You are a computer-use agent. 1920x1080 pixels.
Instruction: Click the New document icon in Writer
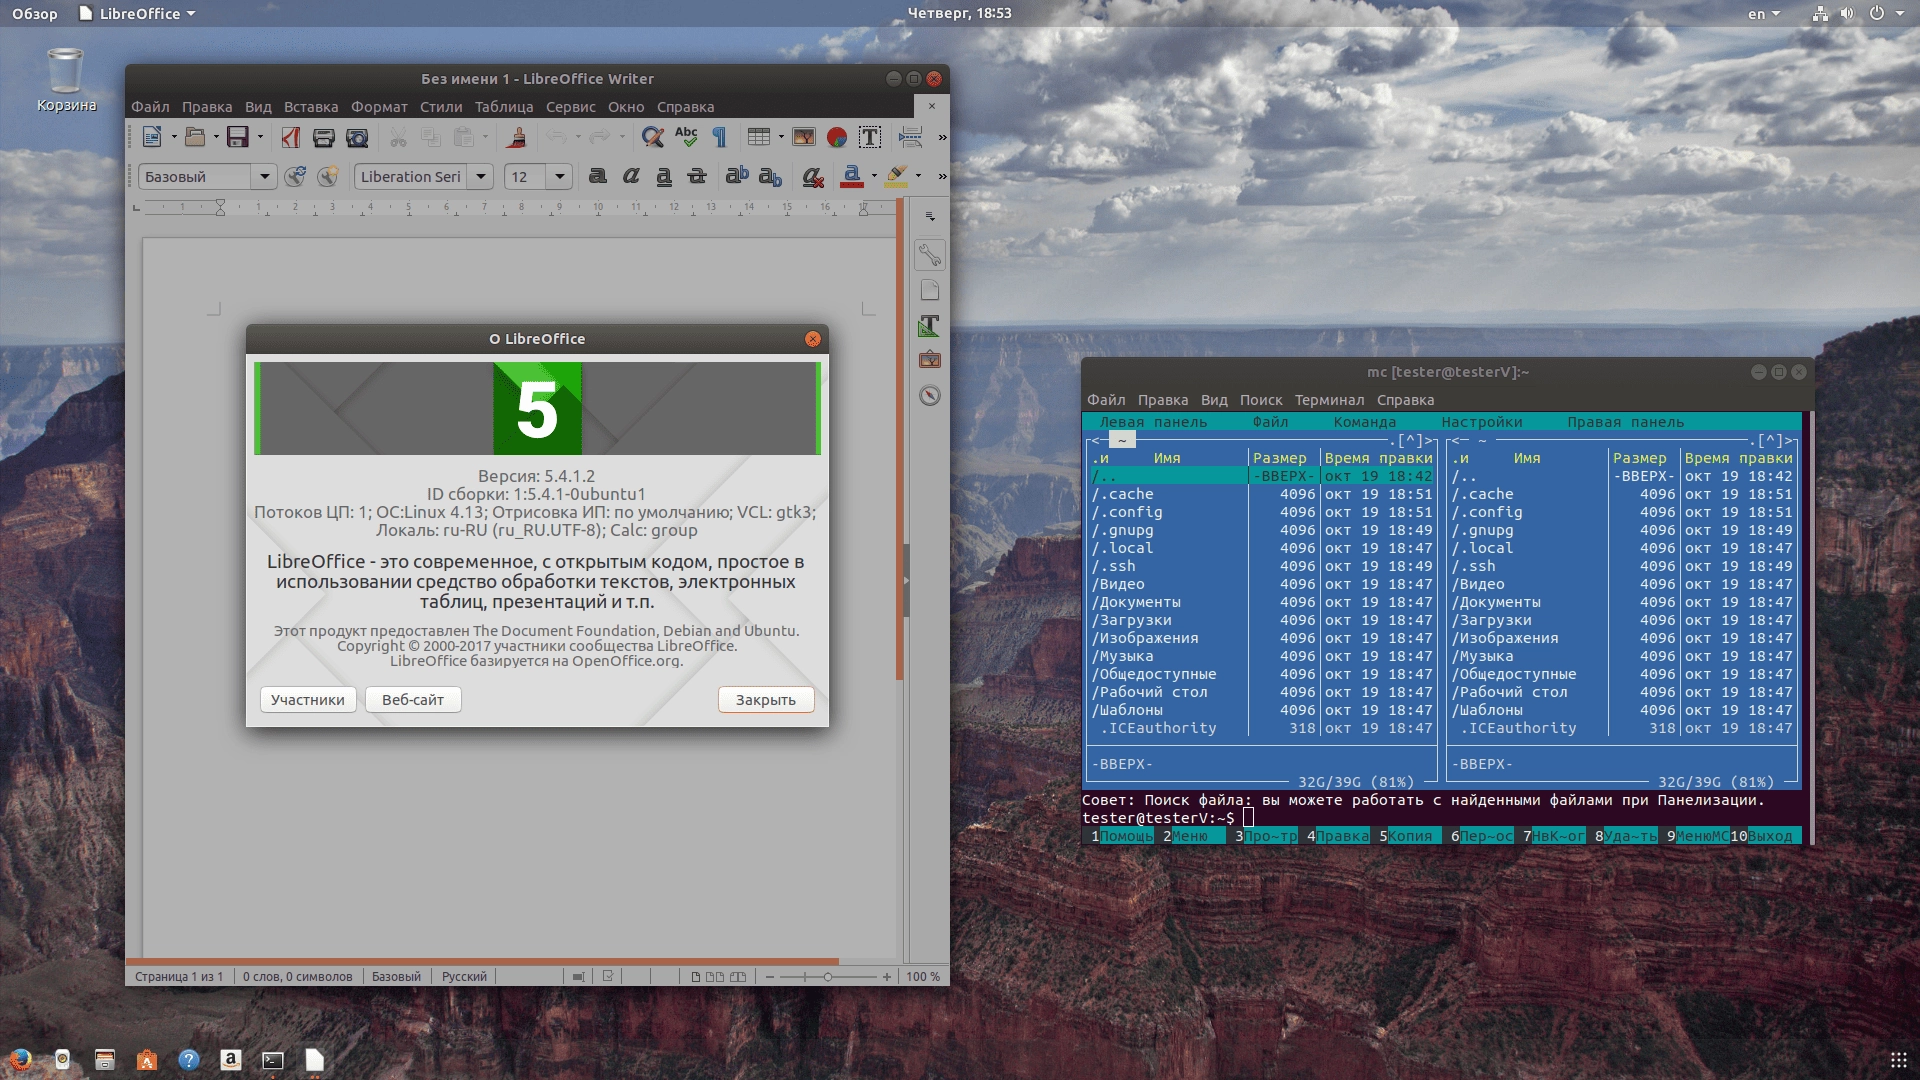pyautogui.click(x=152, y=137)
